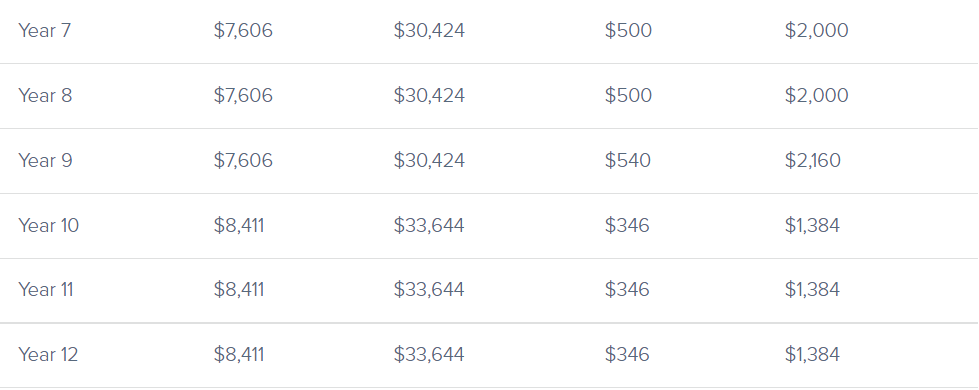This screenshot has width=979, height=390.
Task: Click $33,644 in the Year 10 row
Action: point(429,225)
